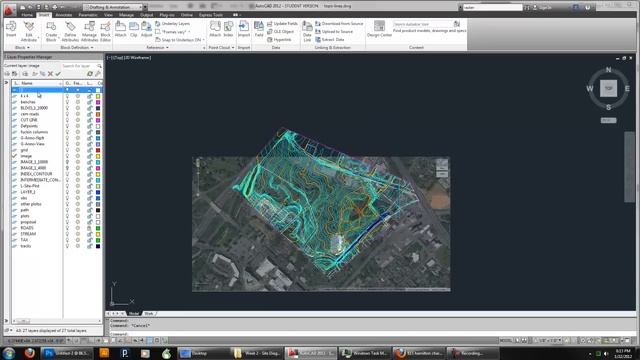640x360 pixels.
Task: Select the Create Block tool
Action: [x=51, y=31]
